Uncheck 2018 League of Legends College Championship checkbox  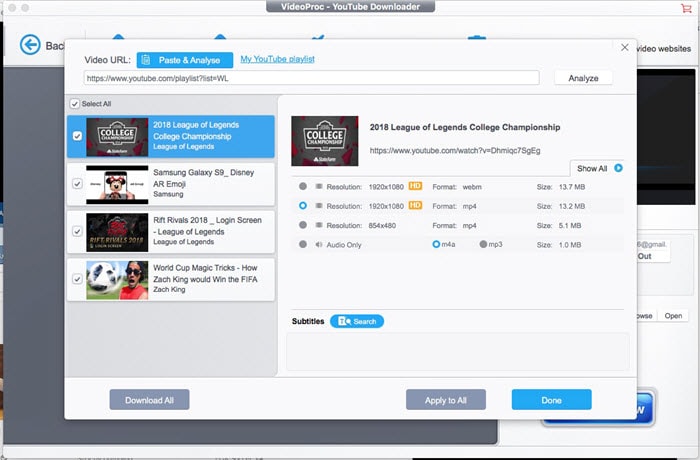77,136
